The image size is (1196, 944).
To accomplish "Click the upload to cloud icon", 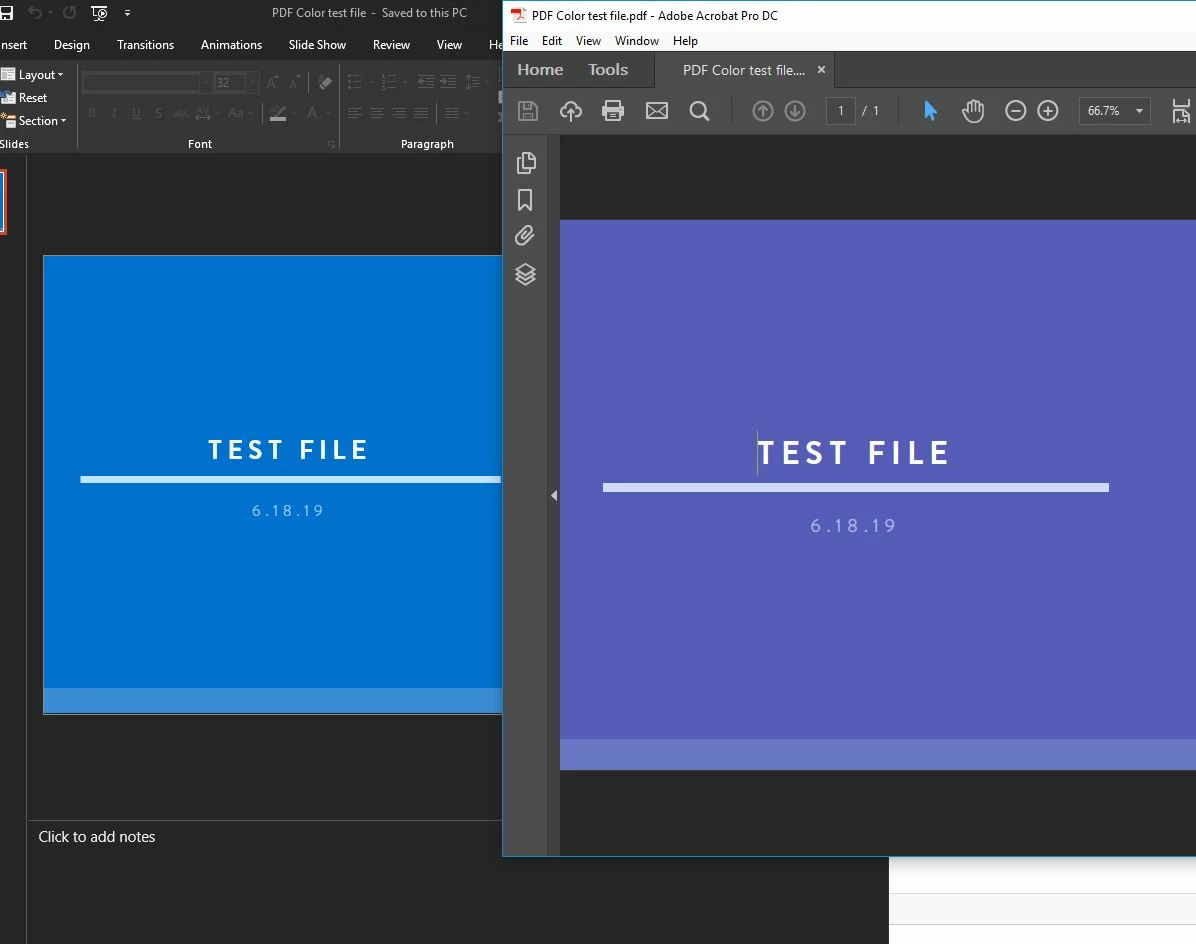I will pos(571,111).
